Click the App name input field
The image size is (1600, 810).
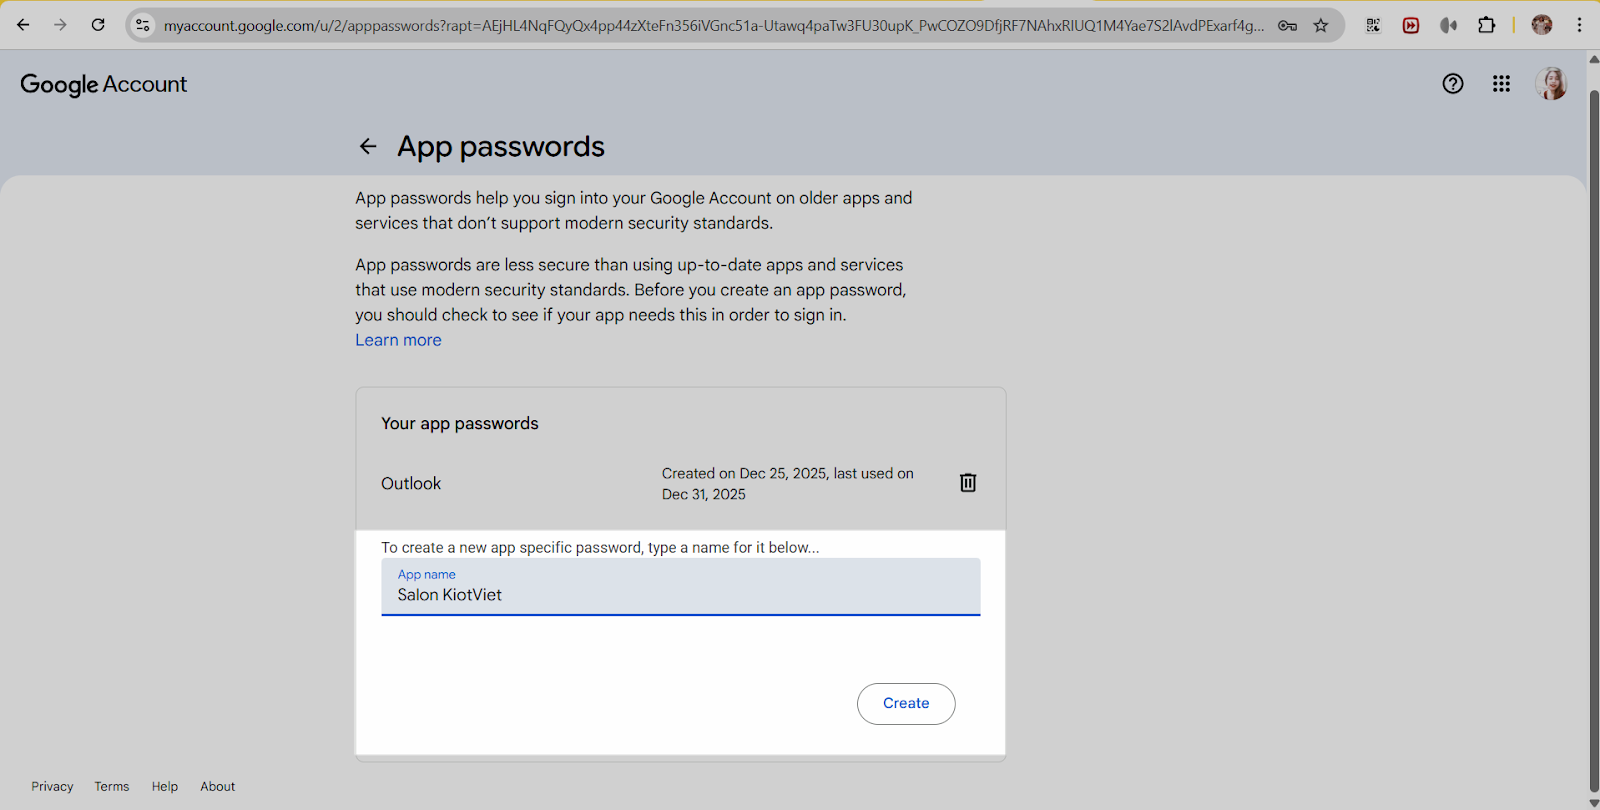click(680, 594)
